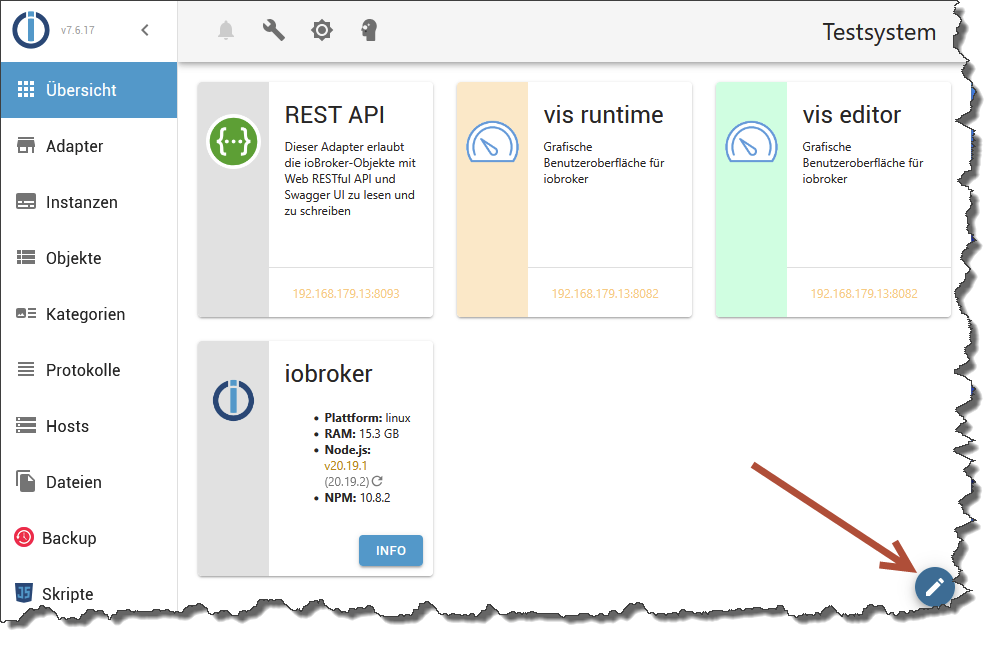Viewport: 998px width, 646px height.
Task: Open system settings gear icon
Action: [x=321, y=30]
